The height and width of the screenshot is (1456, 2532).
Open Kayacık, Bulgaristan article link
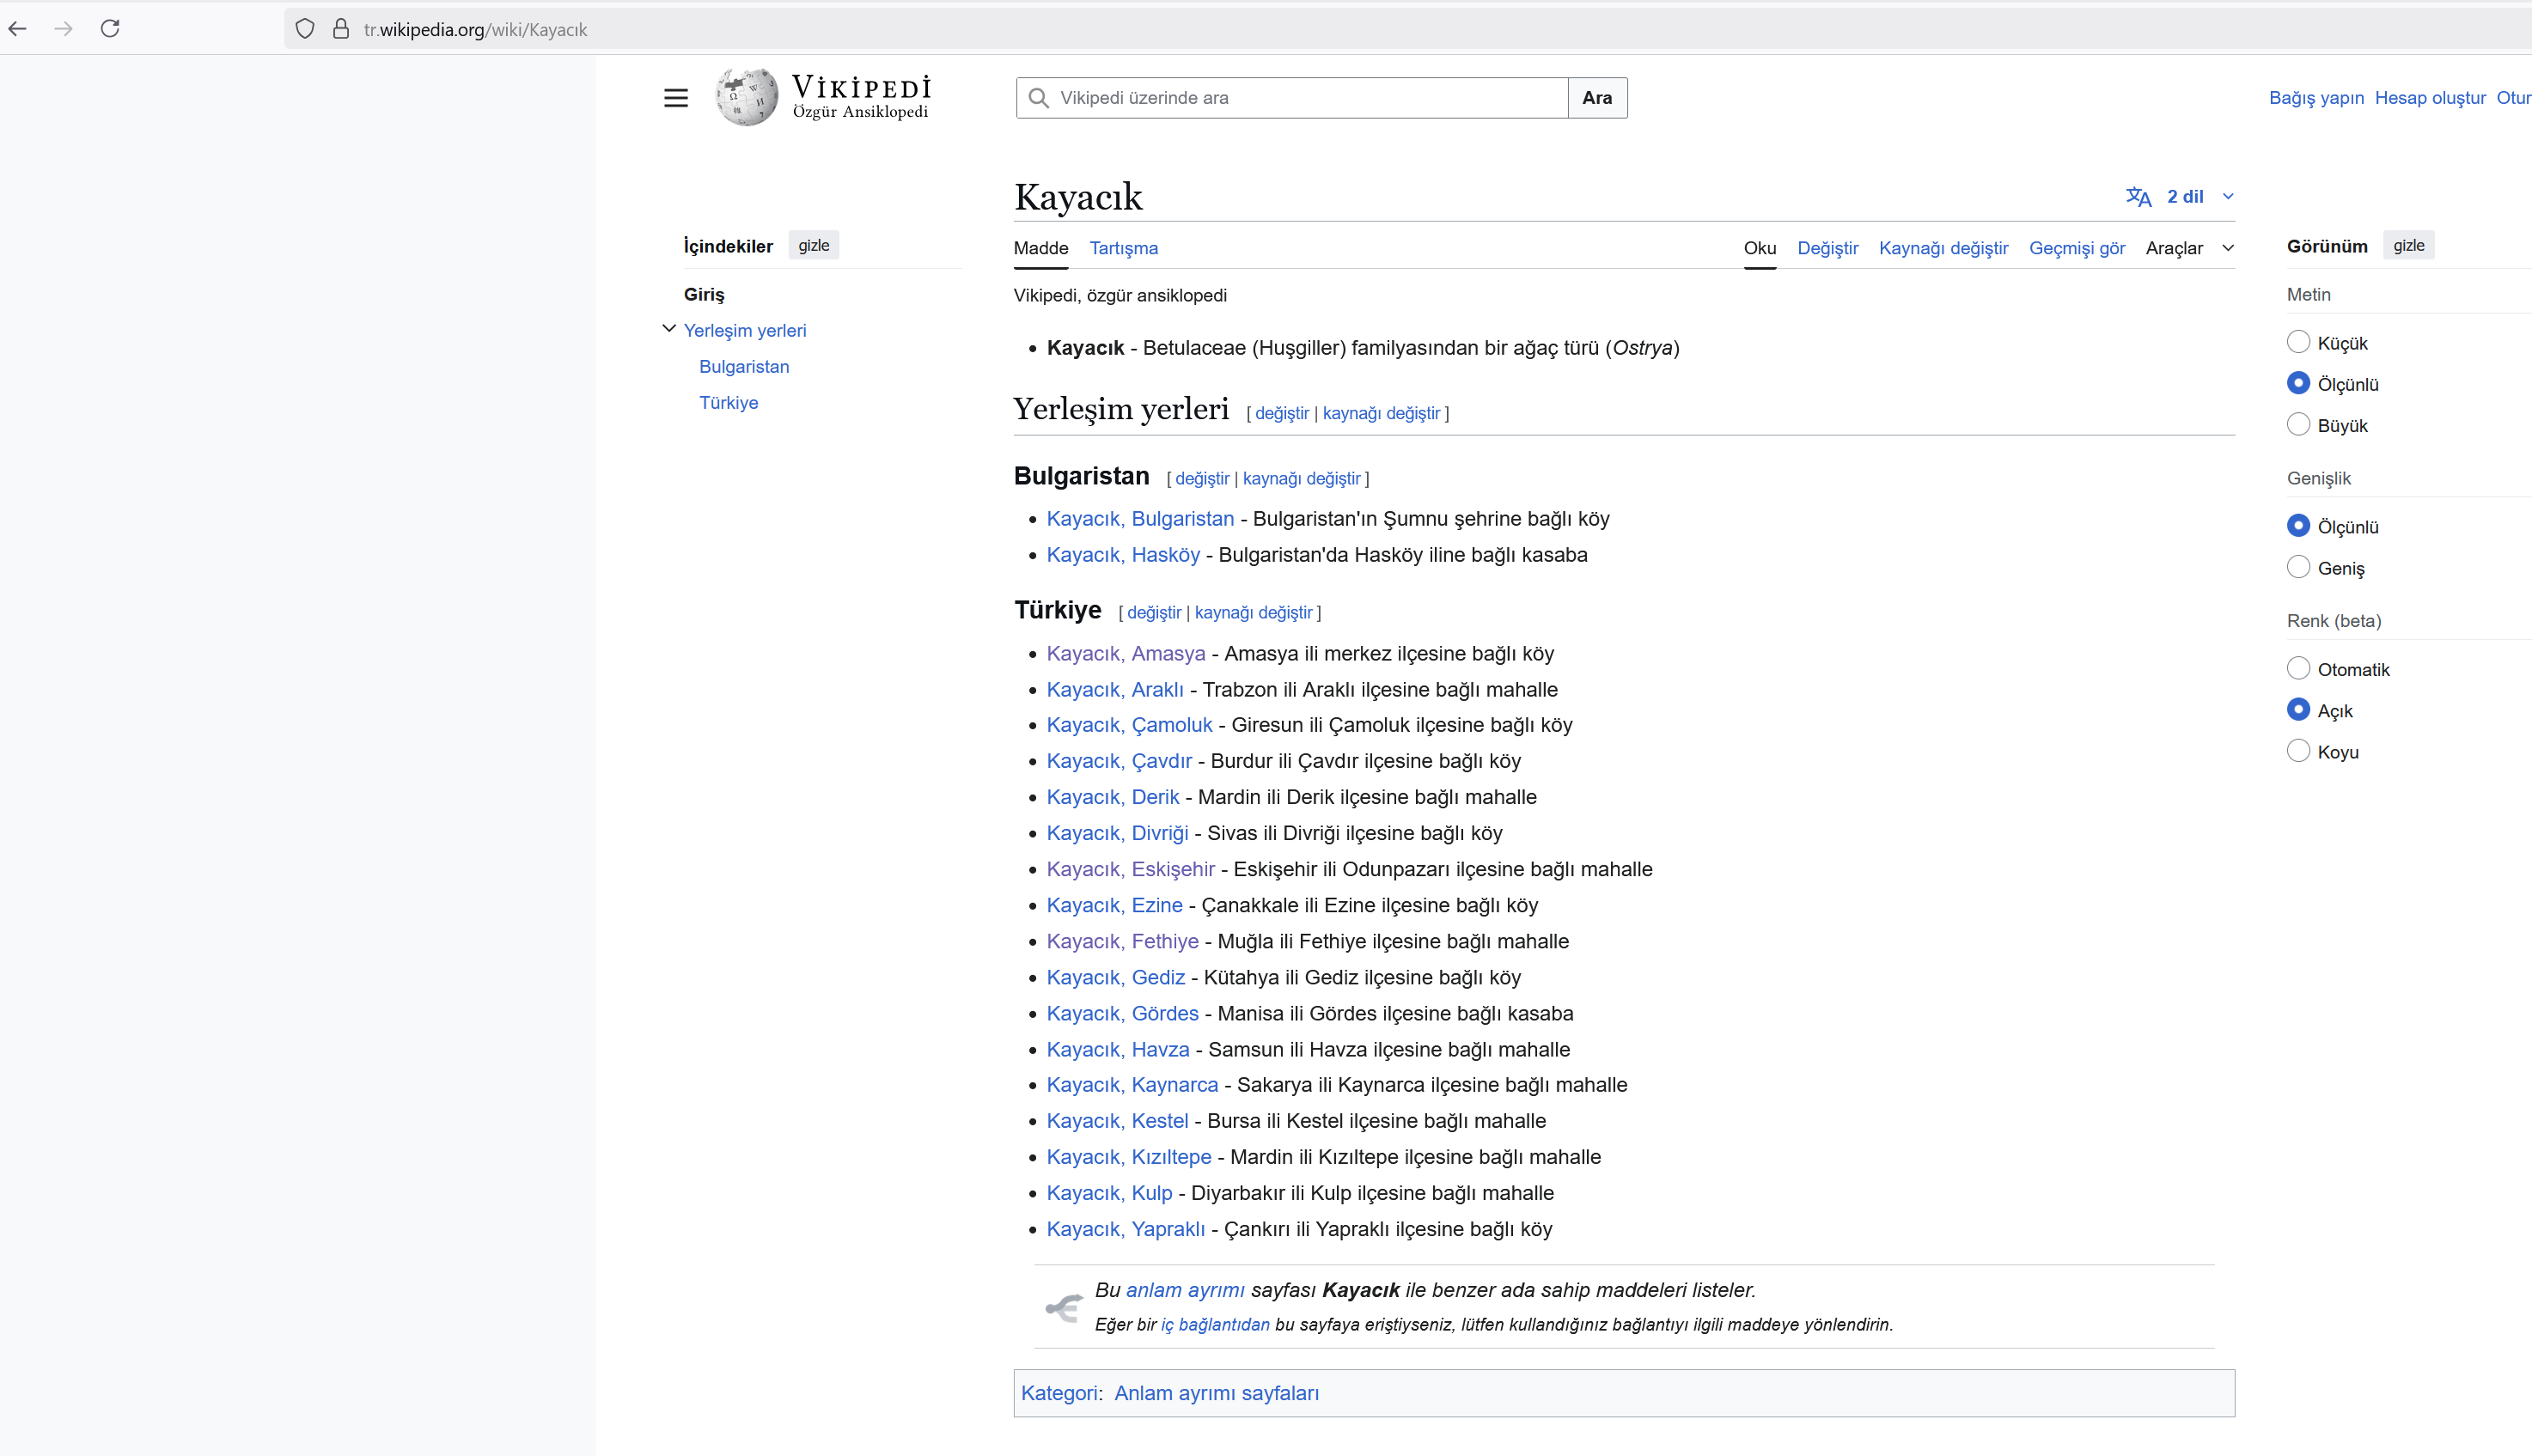(1140, 518)
